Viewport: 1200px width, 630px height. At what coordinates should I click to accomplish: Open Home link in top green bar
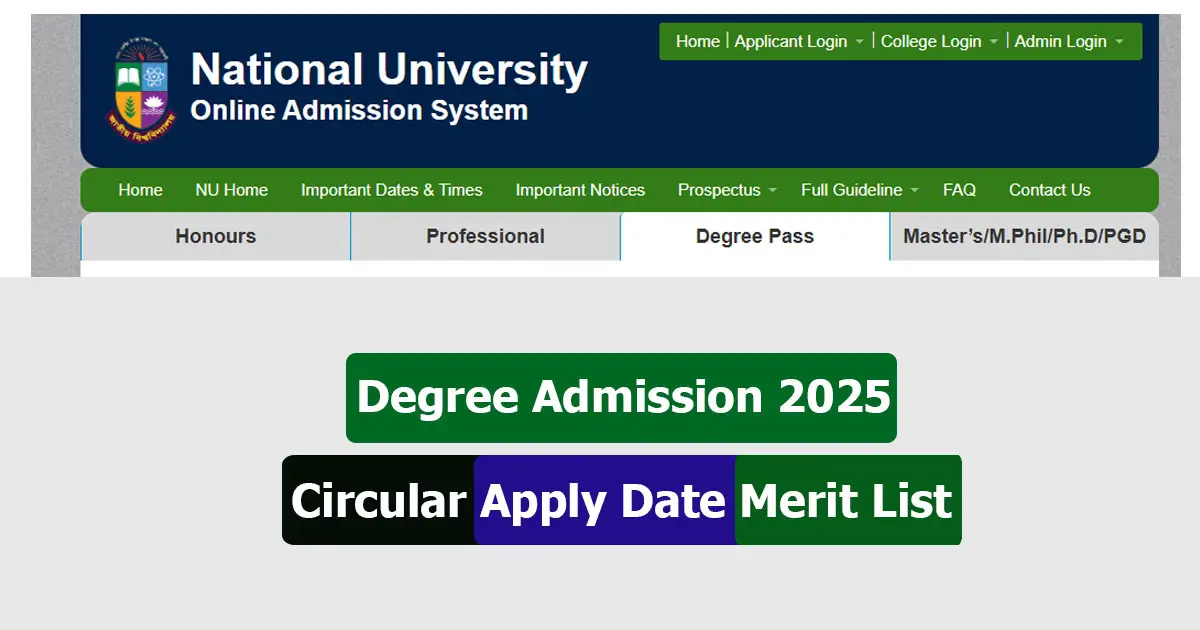coord(697,41)
